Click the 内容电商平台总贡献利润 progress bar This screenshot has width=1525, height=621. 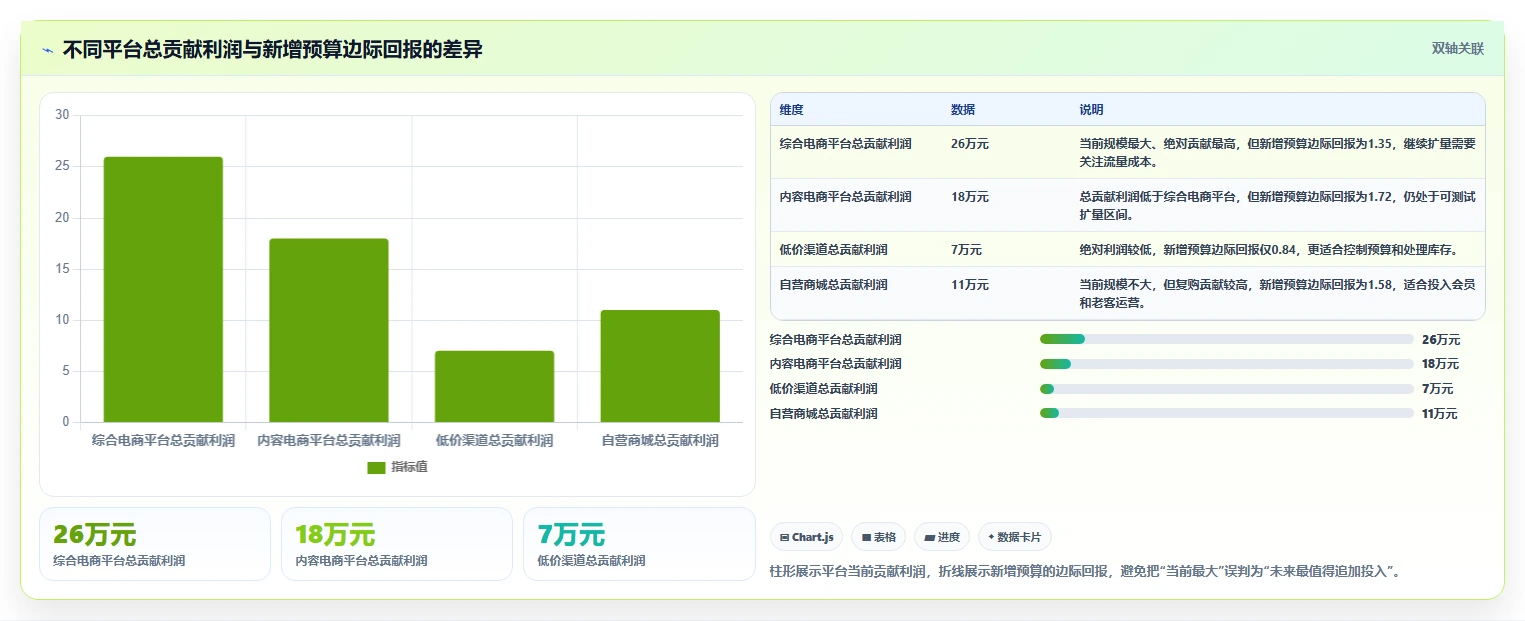click(1226, 364)
